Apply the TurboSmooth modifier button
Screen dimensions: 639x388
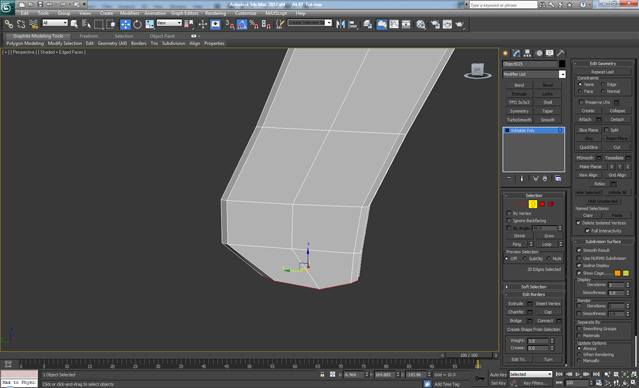(x=519, y=120)
